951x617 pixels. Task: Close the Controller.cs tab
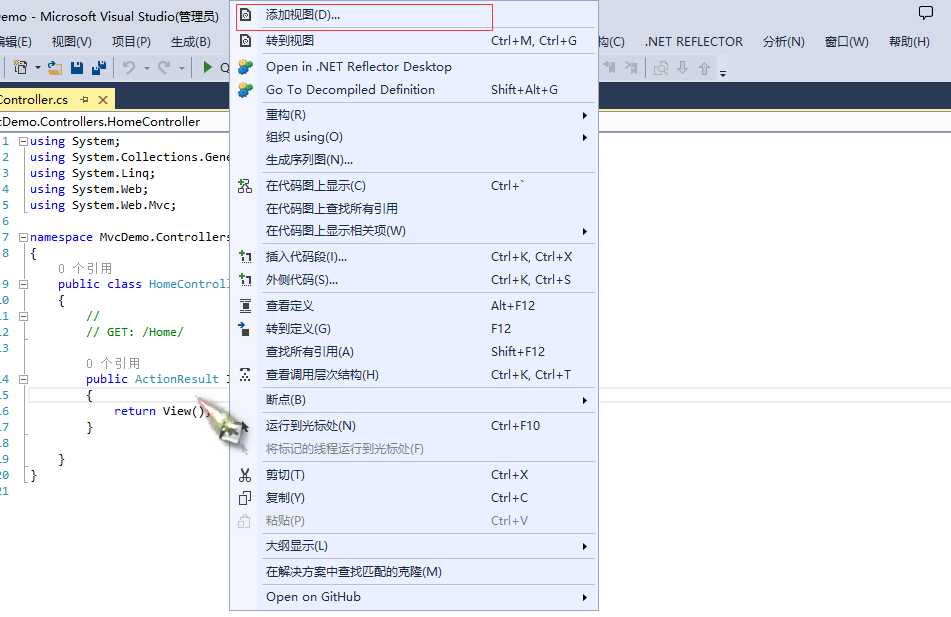point(103,99)
